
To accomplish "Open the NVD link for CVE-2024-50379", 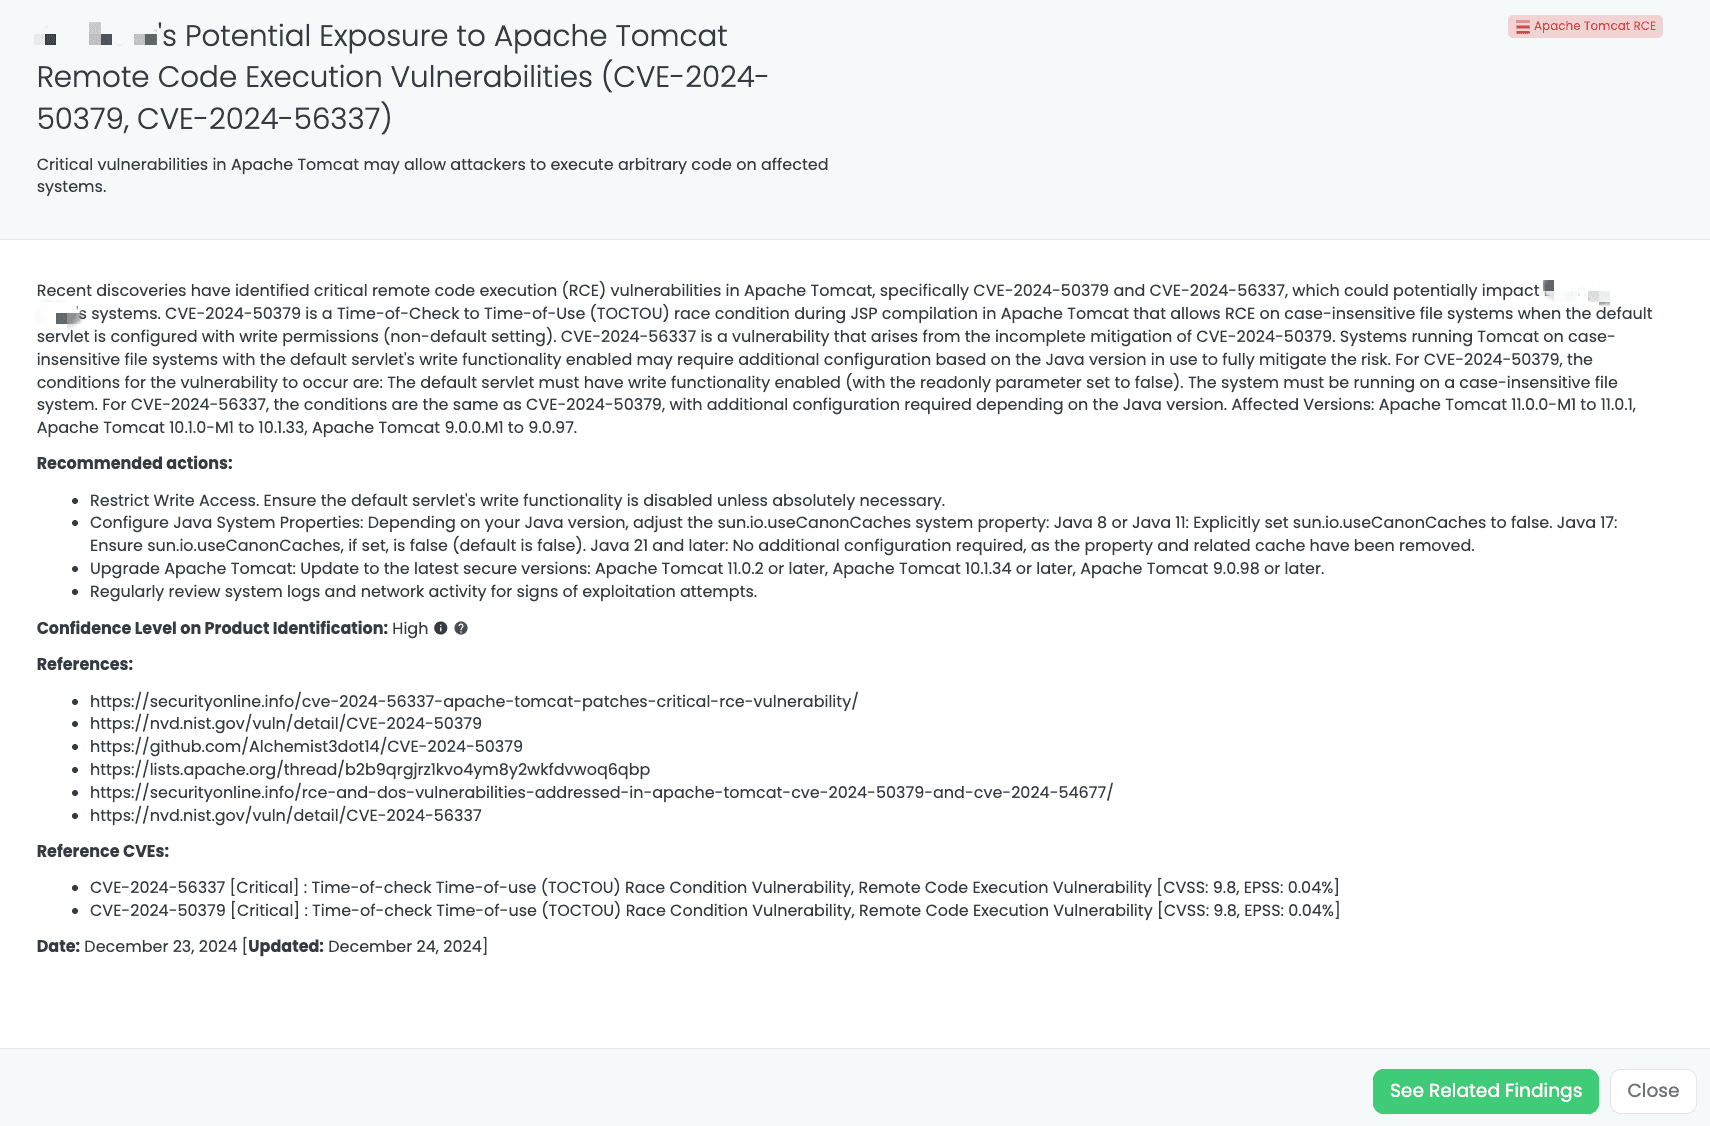I will [286, 723].
